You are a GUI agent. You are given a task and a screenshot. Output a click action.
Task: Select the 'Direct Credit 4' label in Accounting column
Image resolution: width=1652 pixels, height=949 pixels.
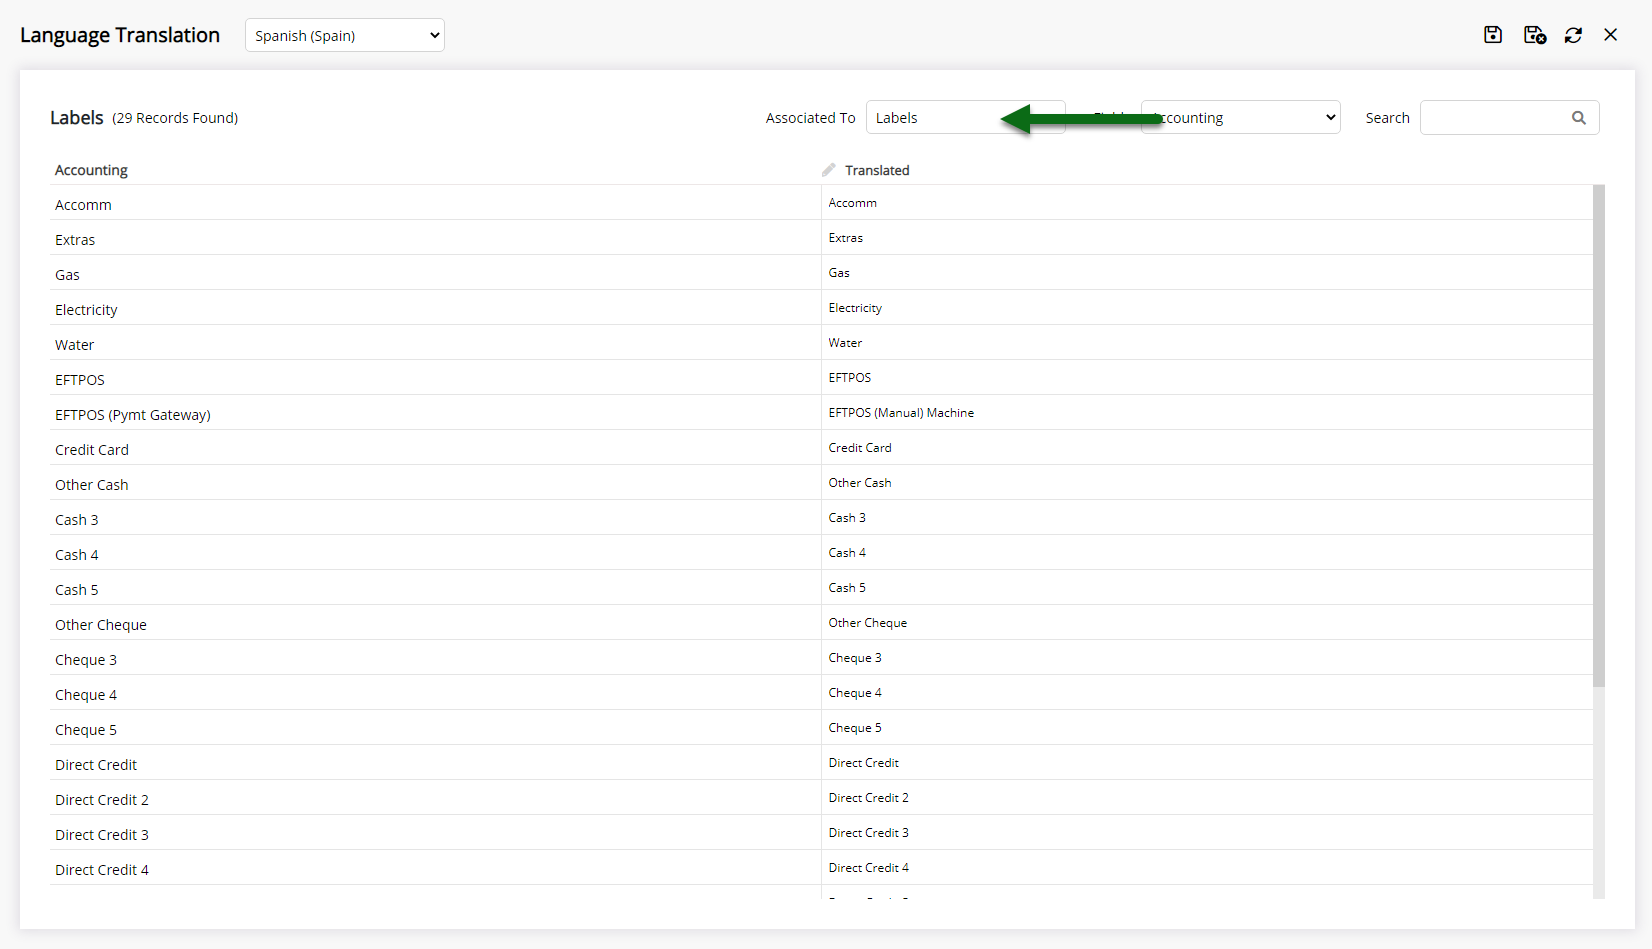pyautogui.click(x=102, y=870)
